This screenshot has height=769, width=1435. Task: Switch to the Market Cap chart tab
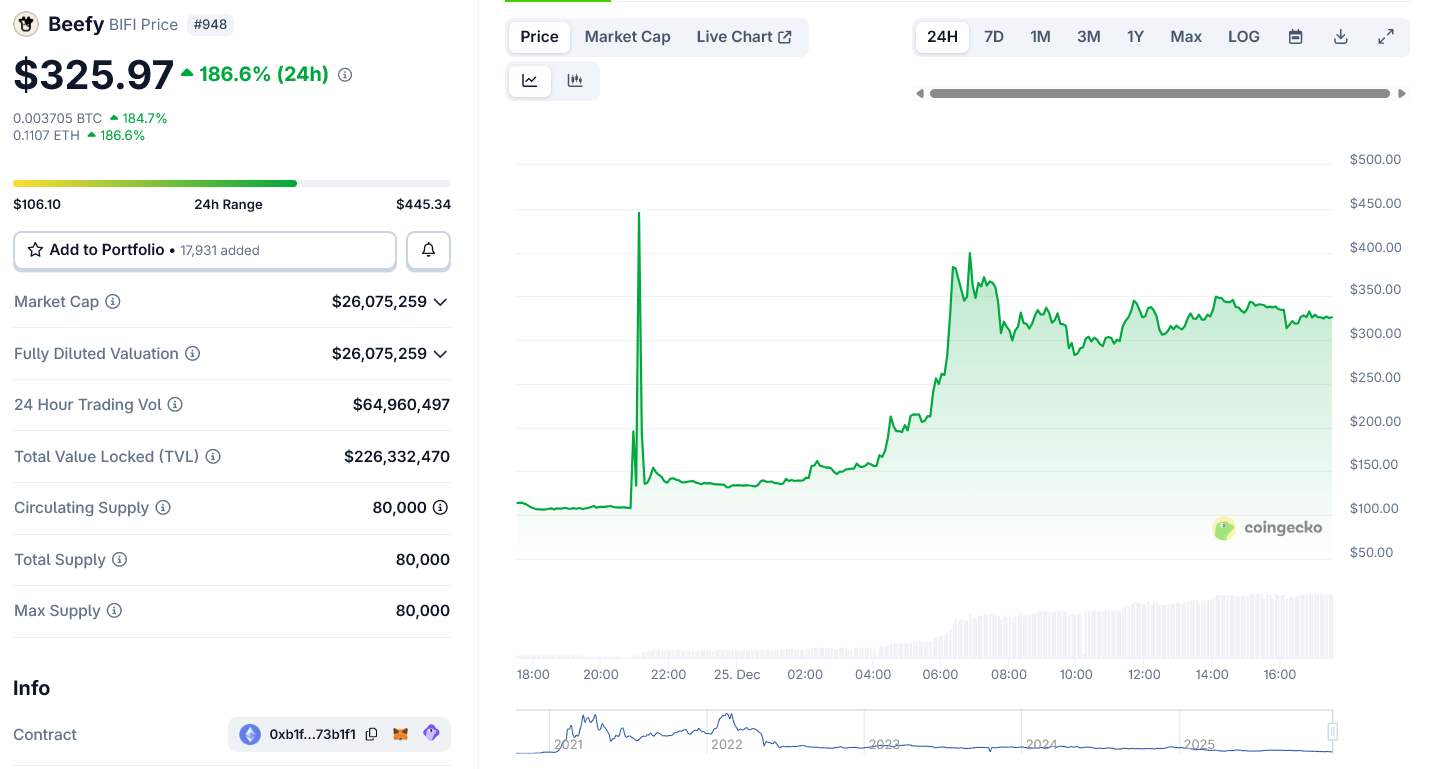(627, 36)
